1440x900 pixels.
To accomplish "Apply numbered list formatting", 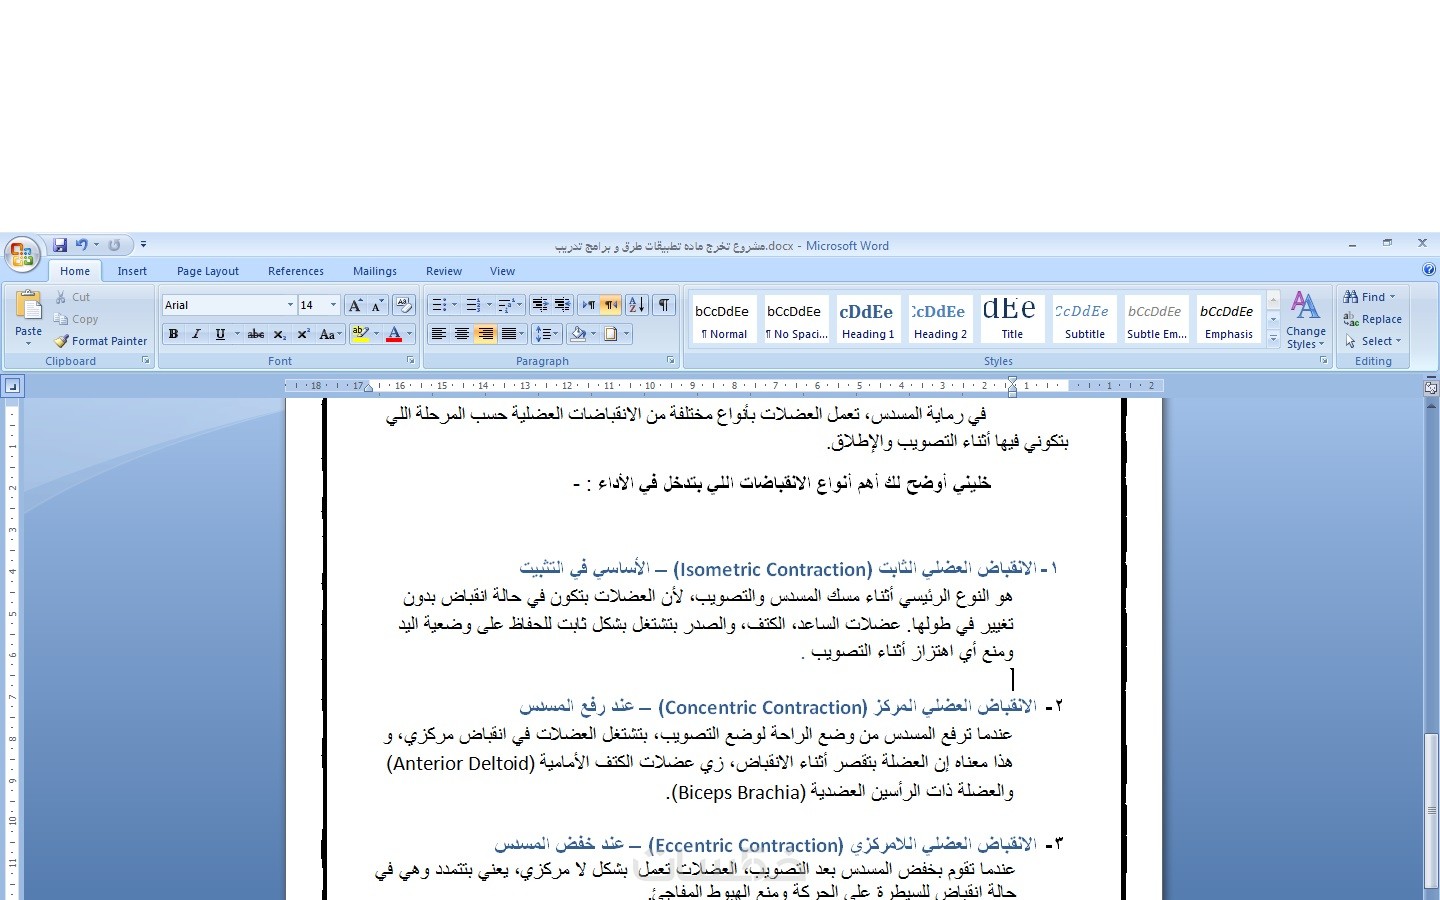I will click(x=473, y=305).
